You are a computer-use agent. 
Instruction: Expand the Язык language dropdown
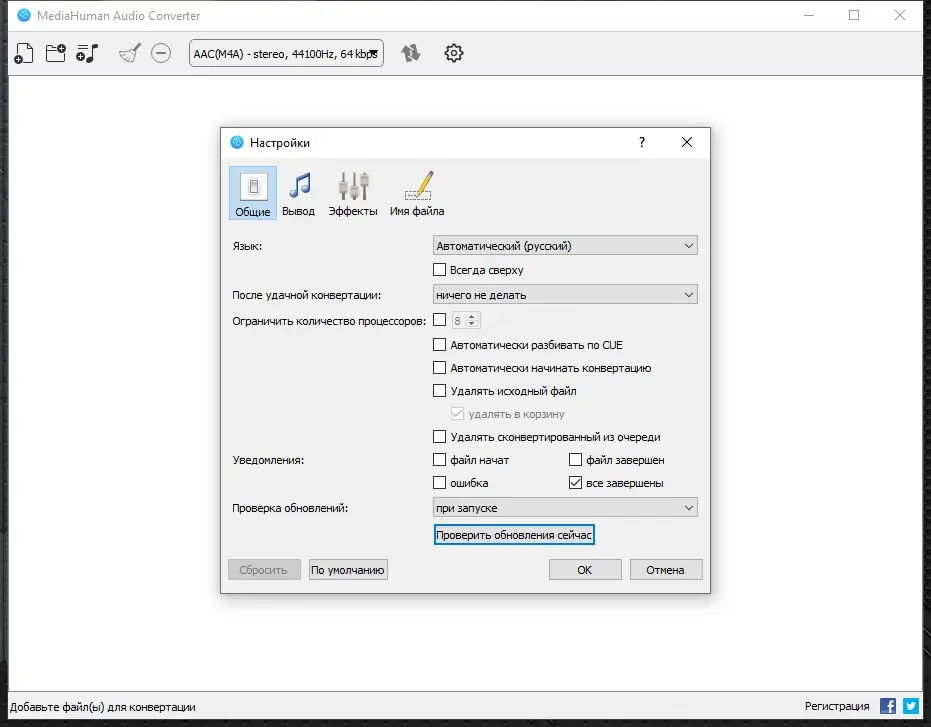(565, 246)
